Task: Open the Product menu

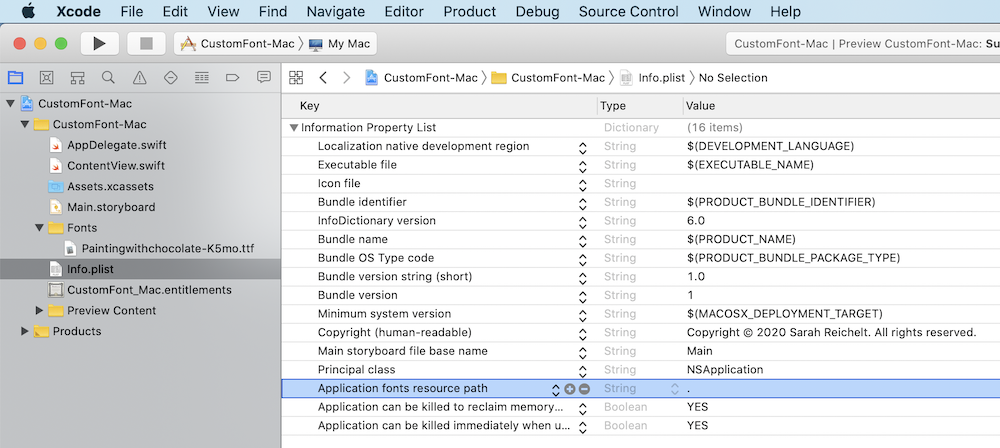Action: click(x=469, y=11)
